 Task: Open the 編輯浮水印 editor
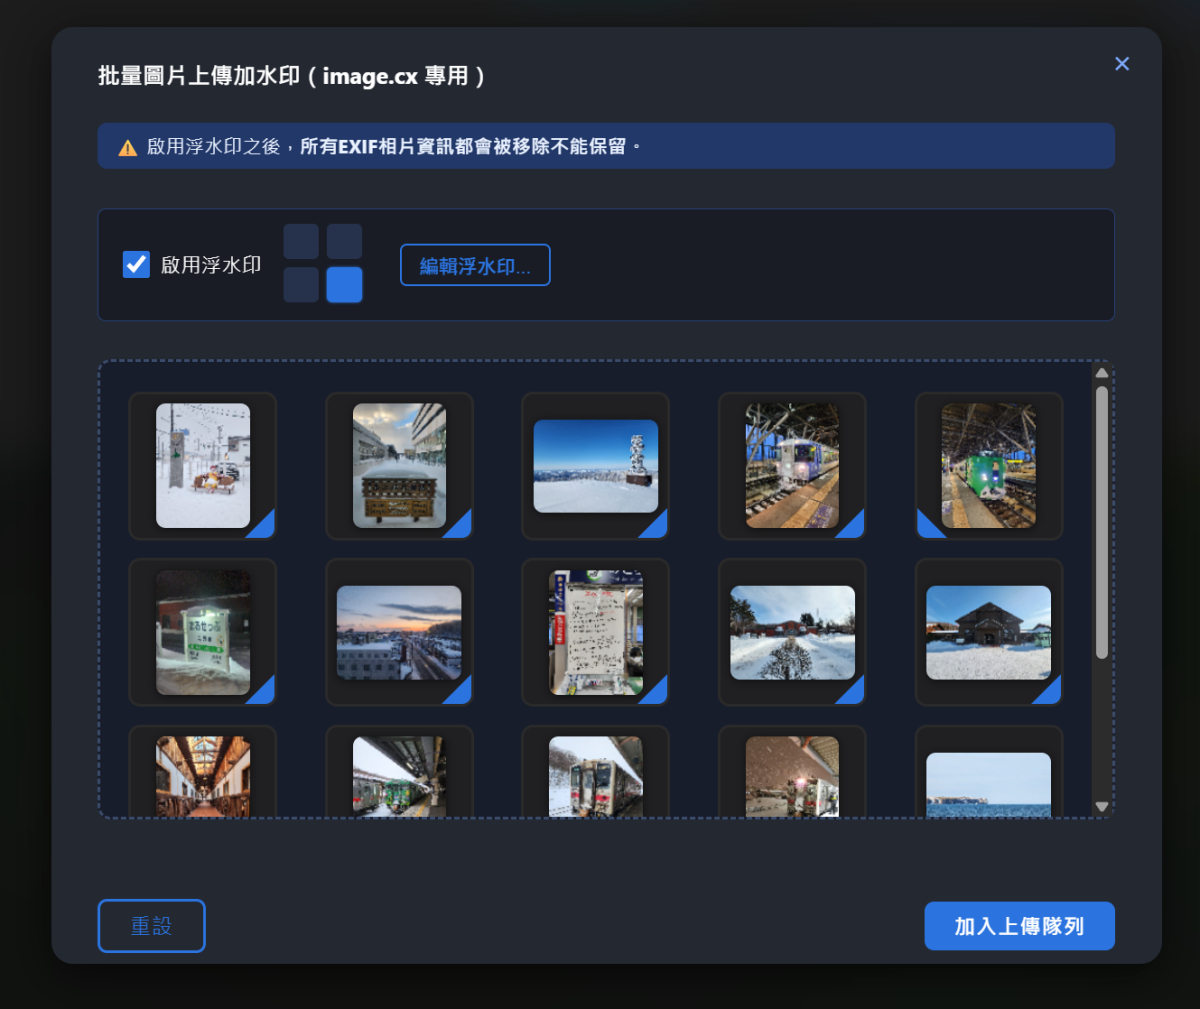[x=475, y=265]
